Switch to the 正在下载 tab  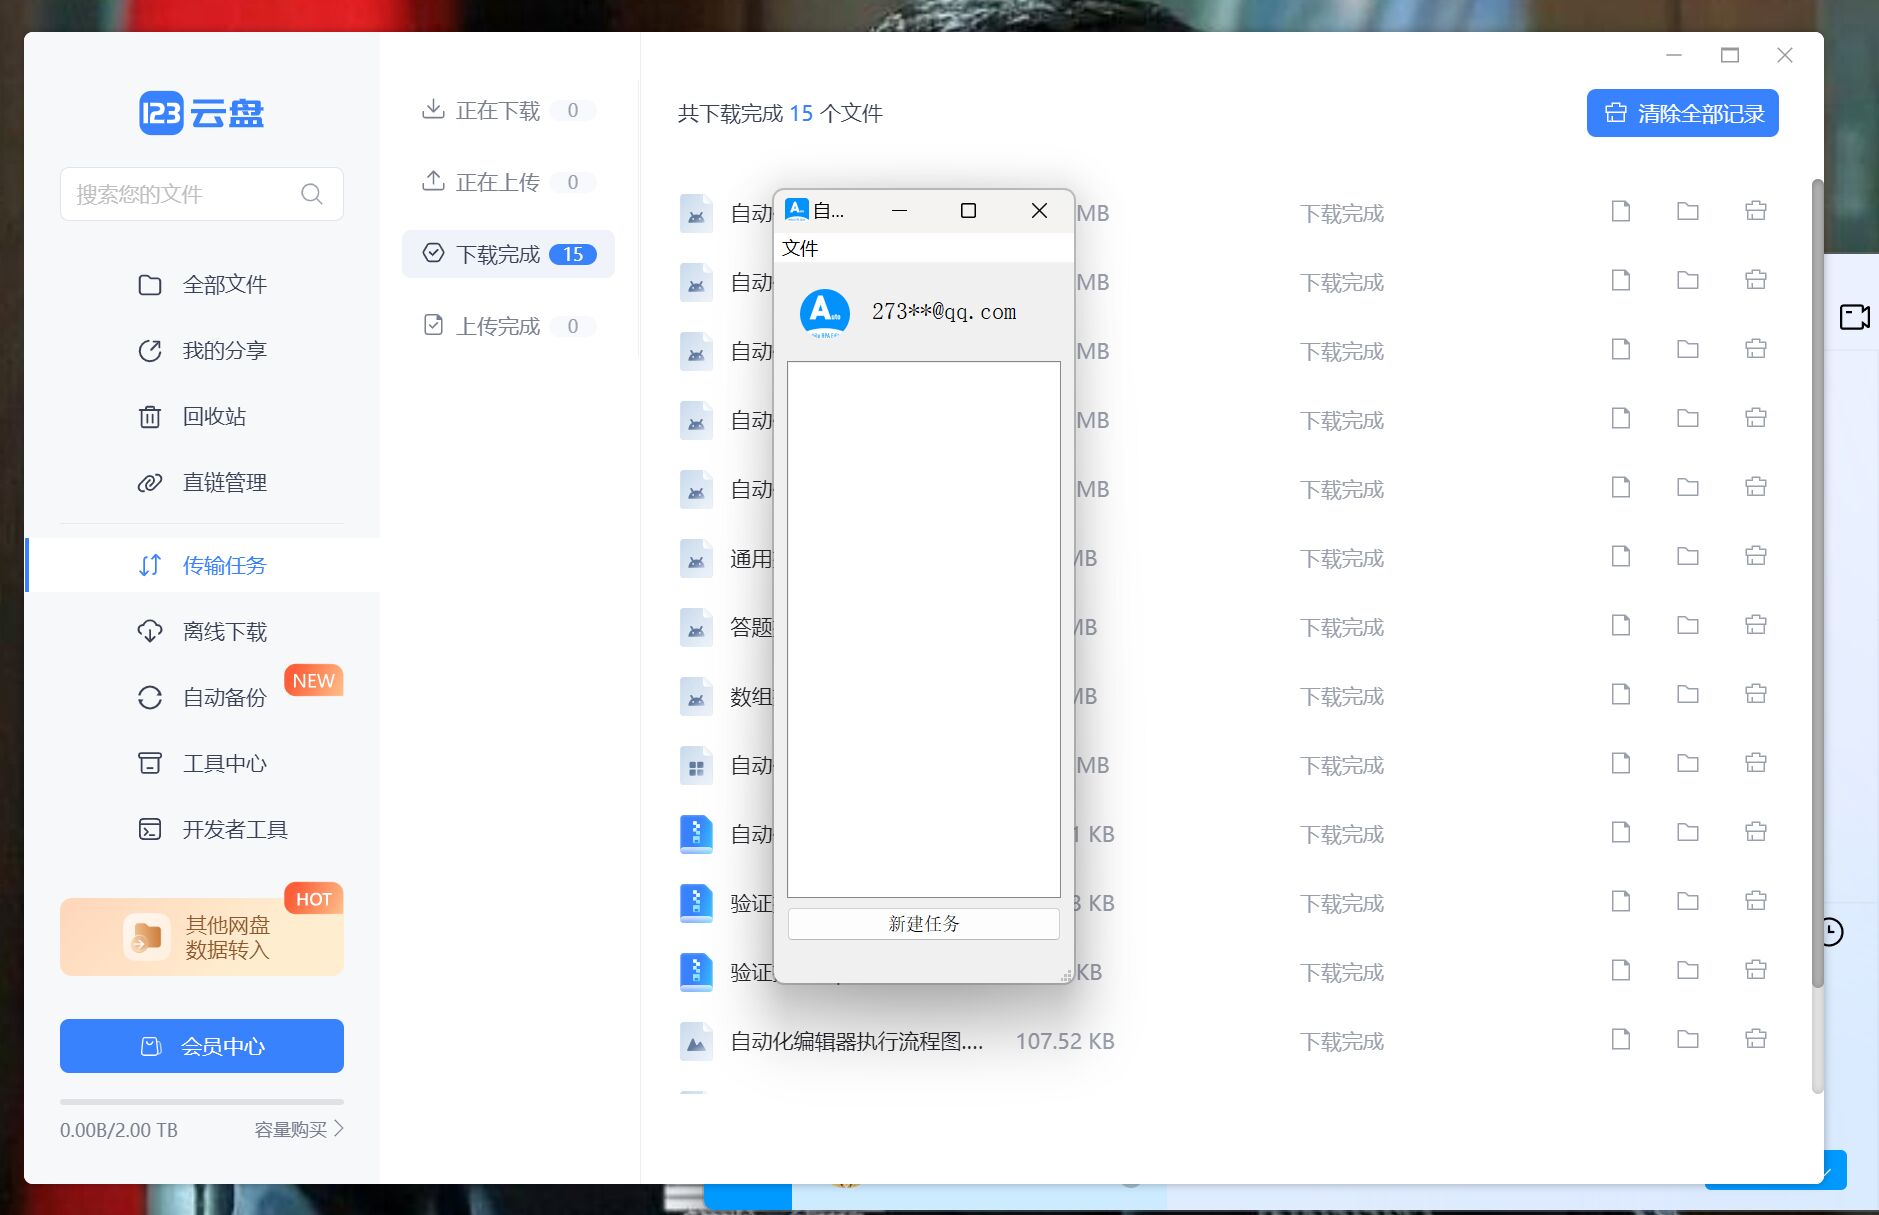coord(508,110)
